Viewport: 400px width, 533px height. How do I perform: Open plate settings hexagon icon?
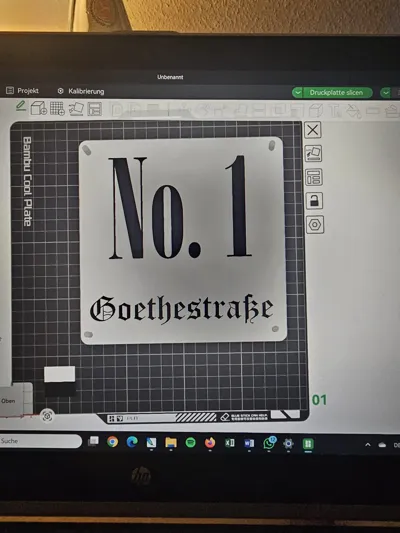point(315,225)
